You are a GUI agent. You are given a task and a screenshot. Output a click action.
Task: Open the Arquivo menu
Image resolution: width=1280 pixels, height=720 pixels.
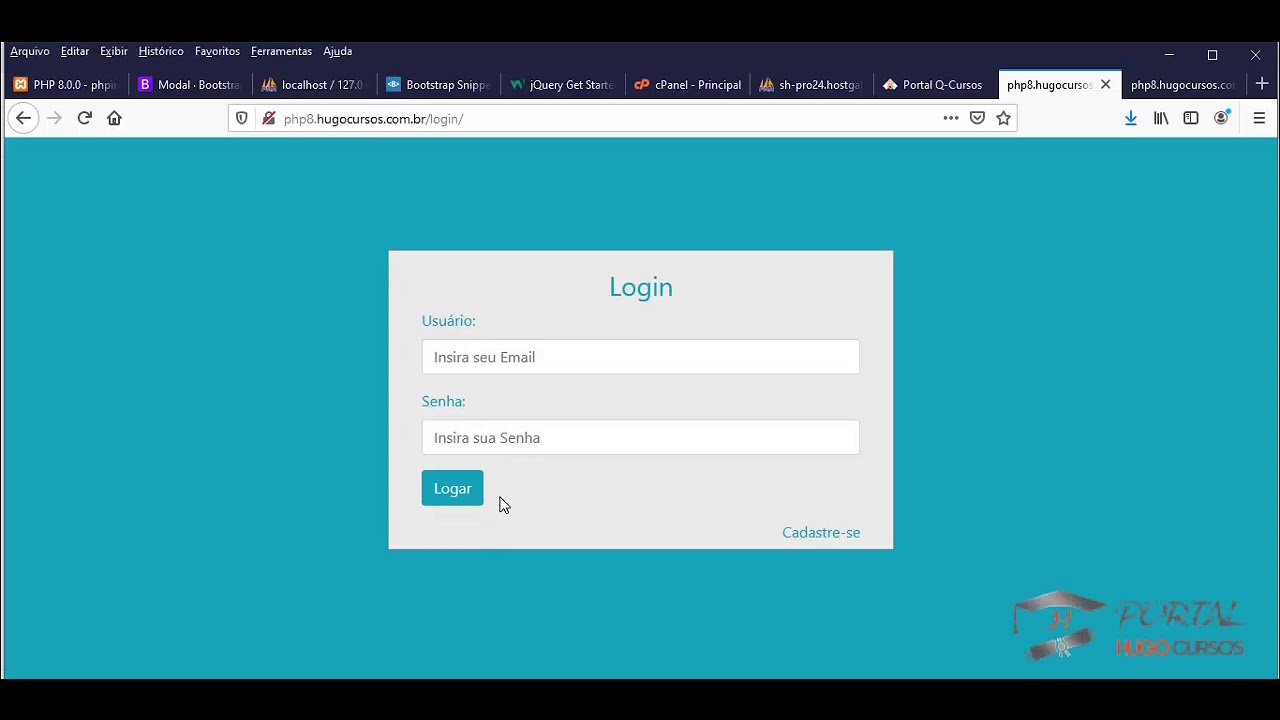coord(30,51)
